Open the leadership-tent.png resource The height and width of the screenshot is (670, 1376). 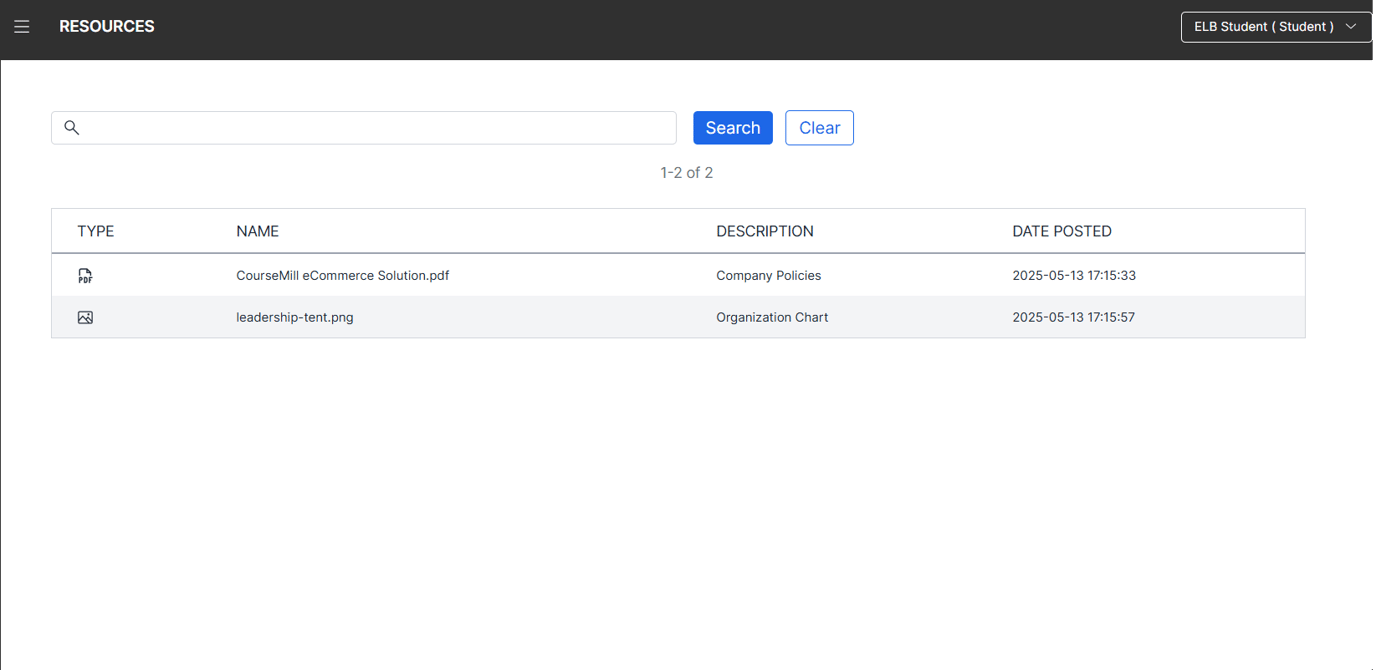click(294, 317)
